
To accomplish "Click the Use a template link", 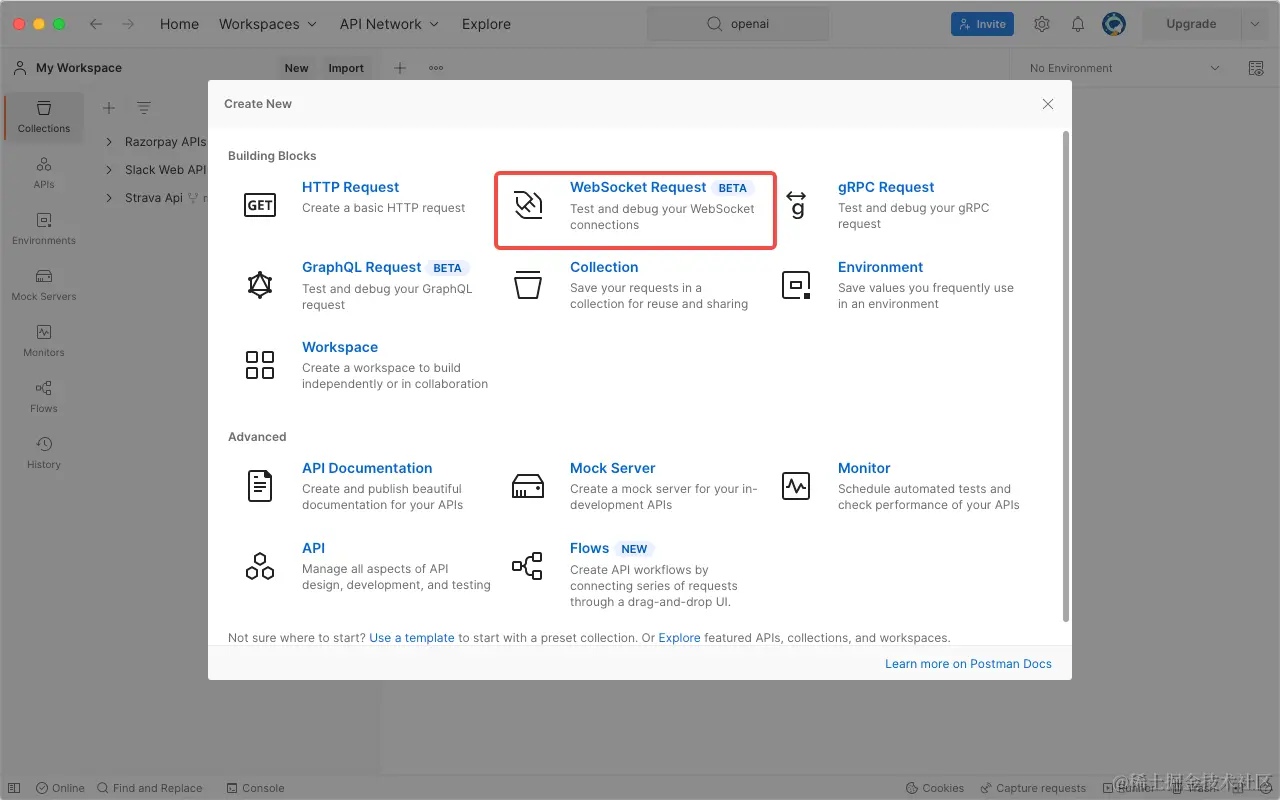I will pyautogui.click(x=411, y=637).
